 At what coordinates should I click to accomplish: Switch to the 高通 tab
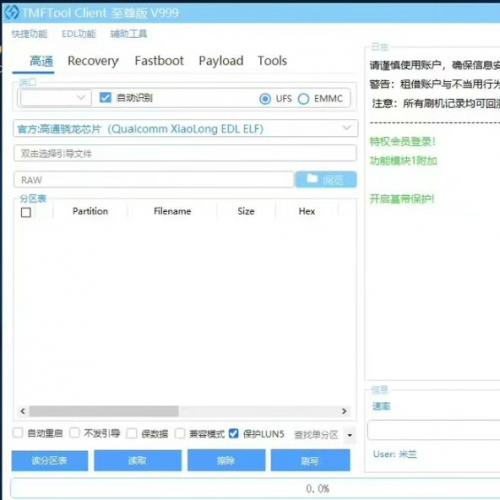point(41,61)
